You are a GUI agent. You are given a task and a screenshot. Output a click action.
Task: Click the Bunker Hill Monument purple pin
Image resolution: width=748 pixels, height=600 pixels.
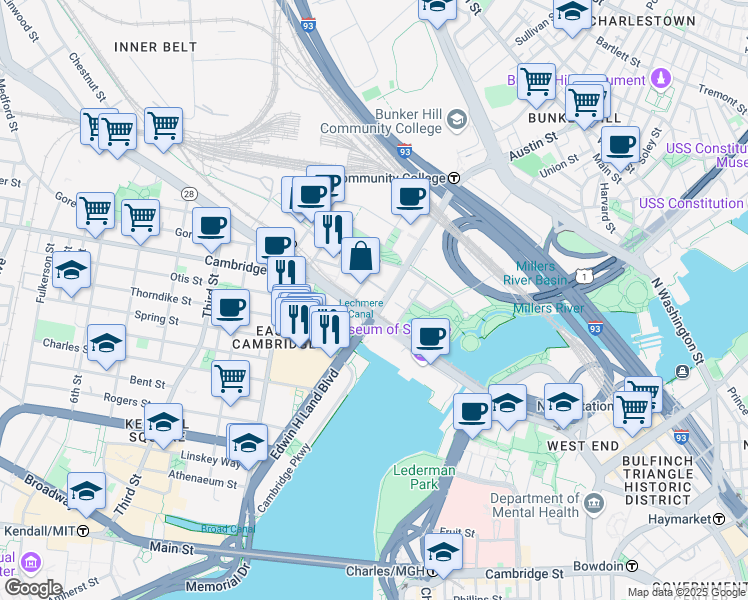[x=661, y=78]
